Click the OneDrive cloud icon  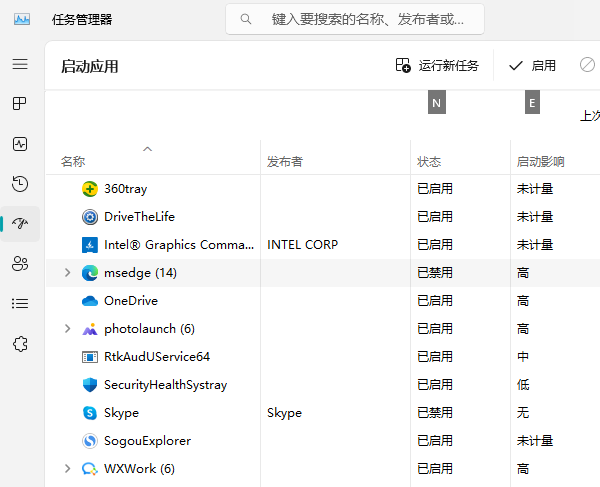click(90, 301)
